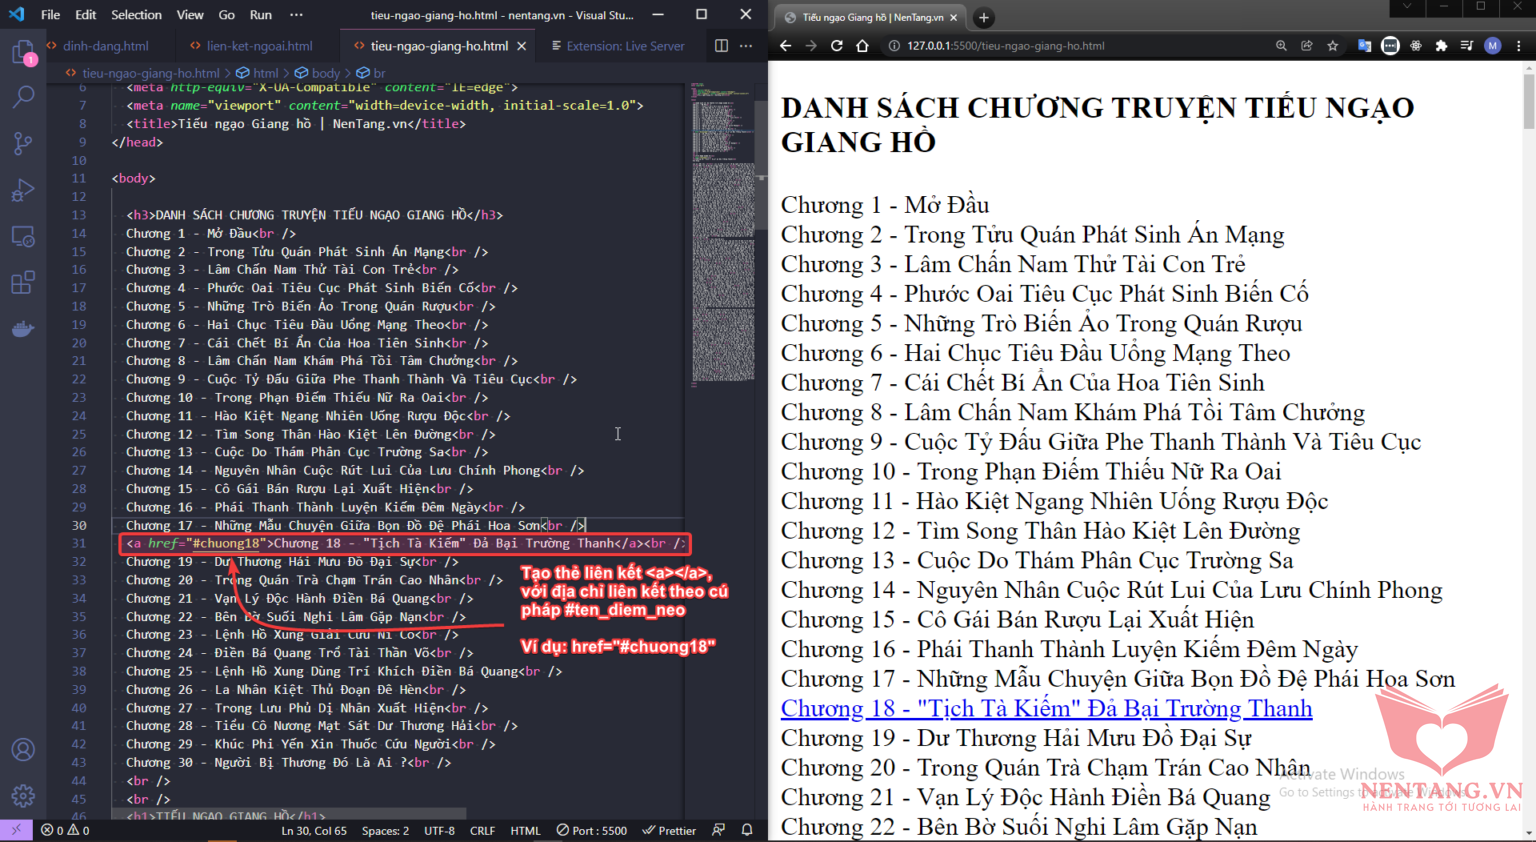Bookmark this page with the star icon

coord(1332,46)
